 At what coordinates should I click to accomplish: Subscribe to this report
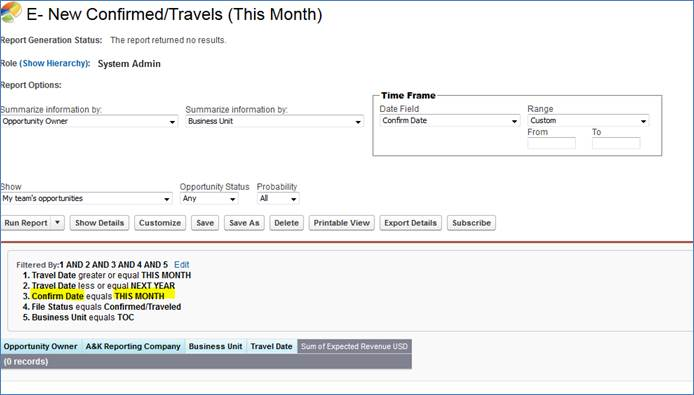471,223
